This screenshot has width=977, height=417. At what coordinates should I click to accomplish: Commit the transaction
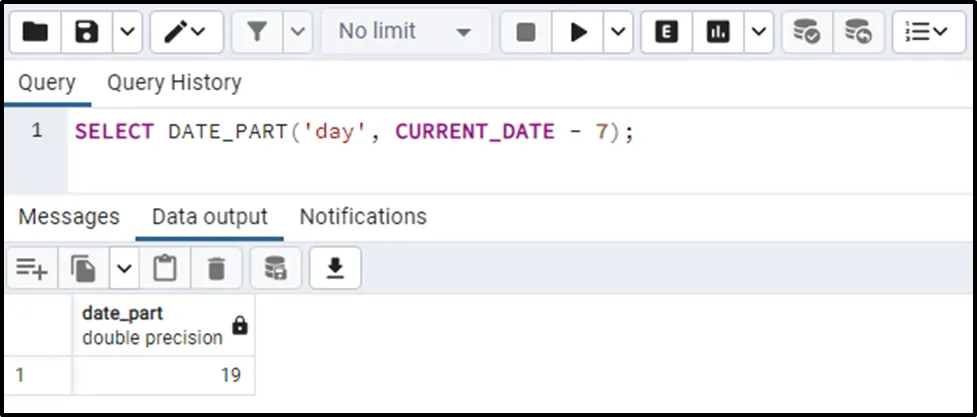[x=807, y=32]
